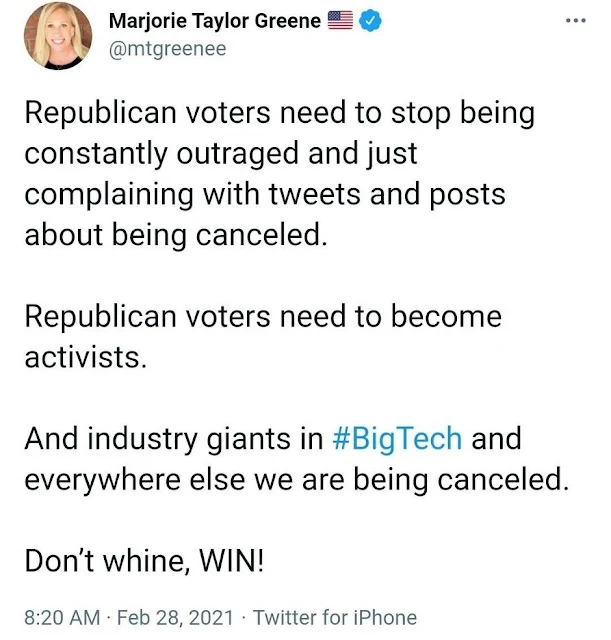Click the line "complaining with tweets and posts"

(x=265, y=195)
